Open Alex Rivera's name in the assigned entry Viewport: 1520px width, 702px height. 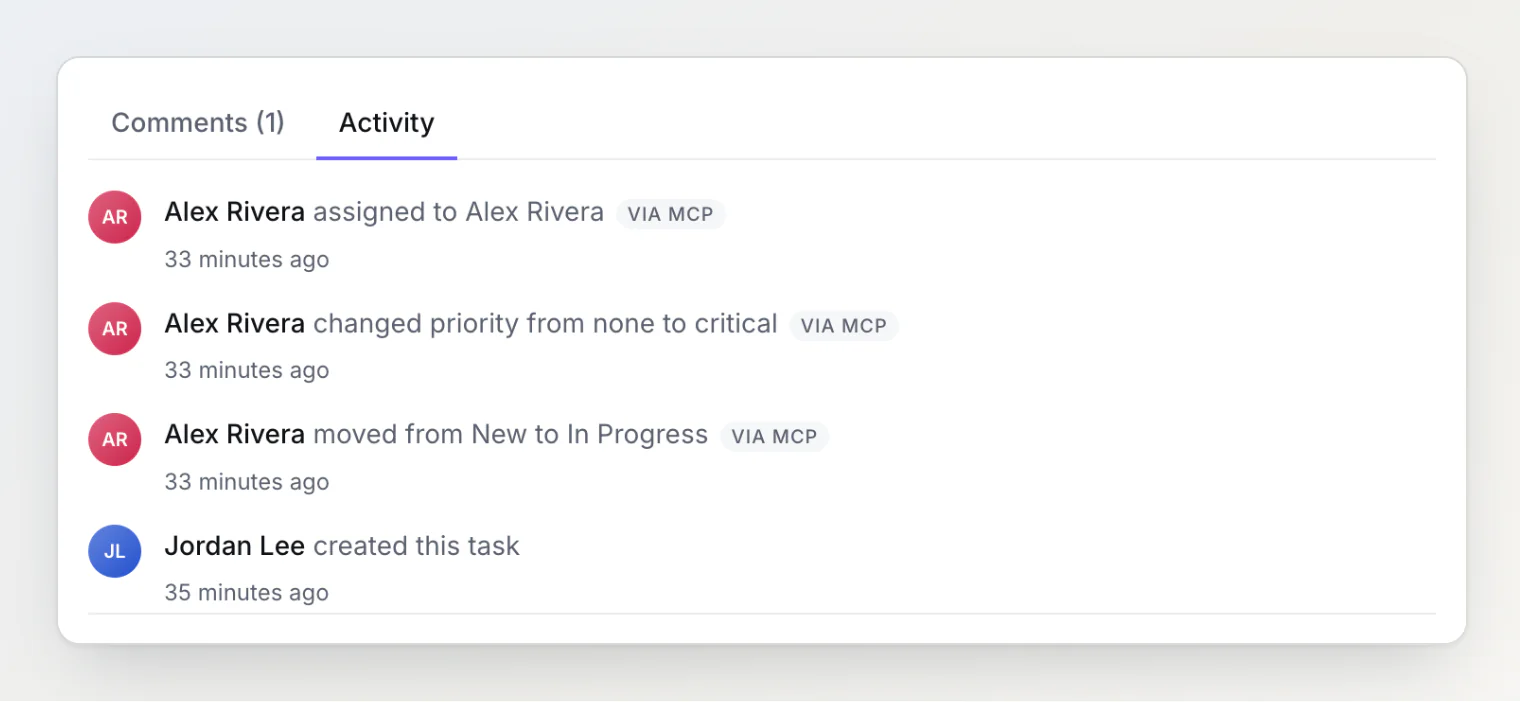tap(235, 212)
